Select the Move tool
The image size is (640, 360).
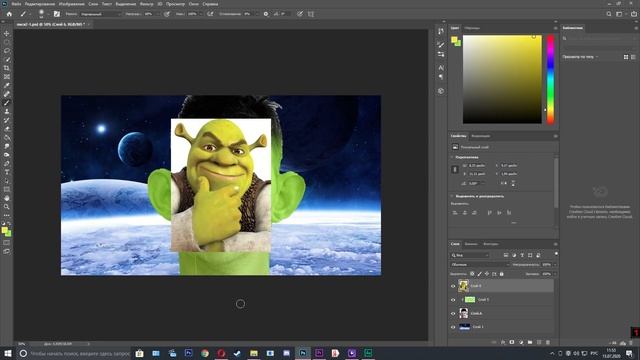point(7,33)
